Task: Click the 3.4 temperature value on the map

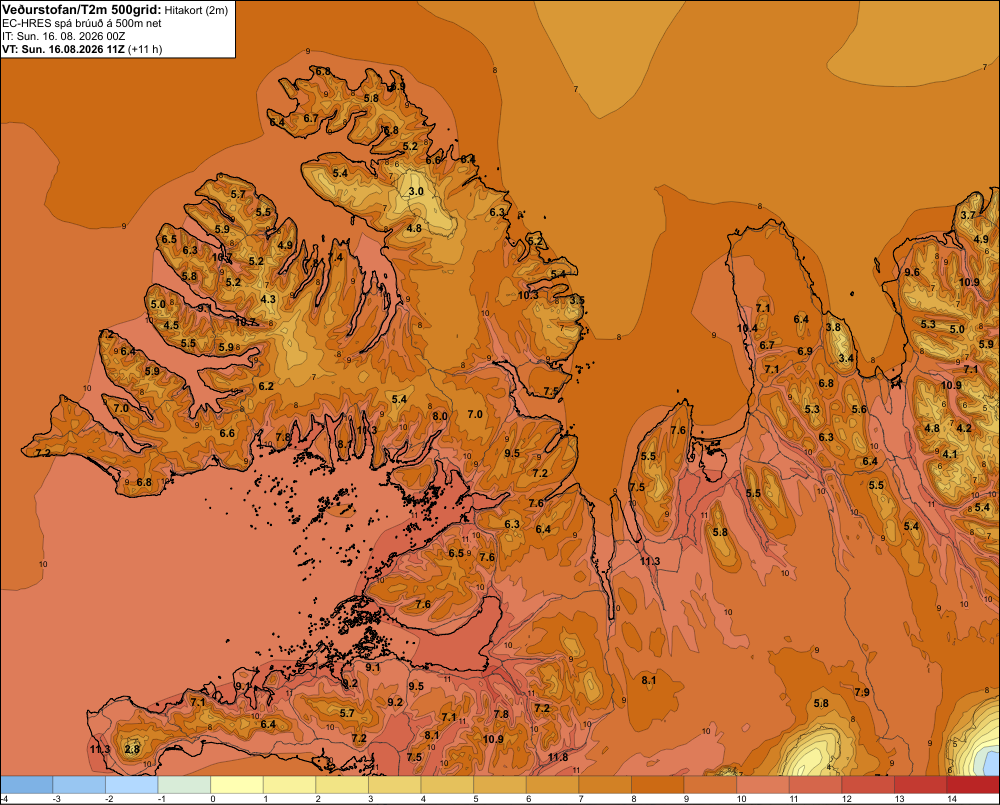Action: [846, 358]
